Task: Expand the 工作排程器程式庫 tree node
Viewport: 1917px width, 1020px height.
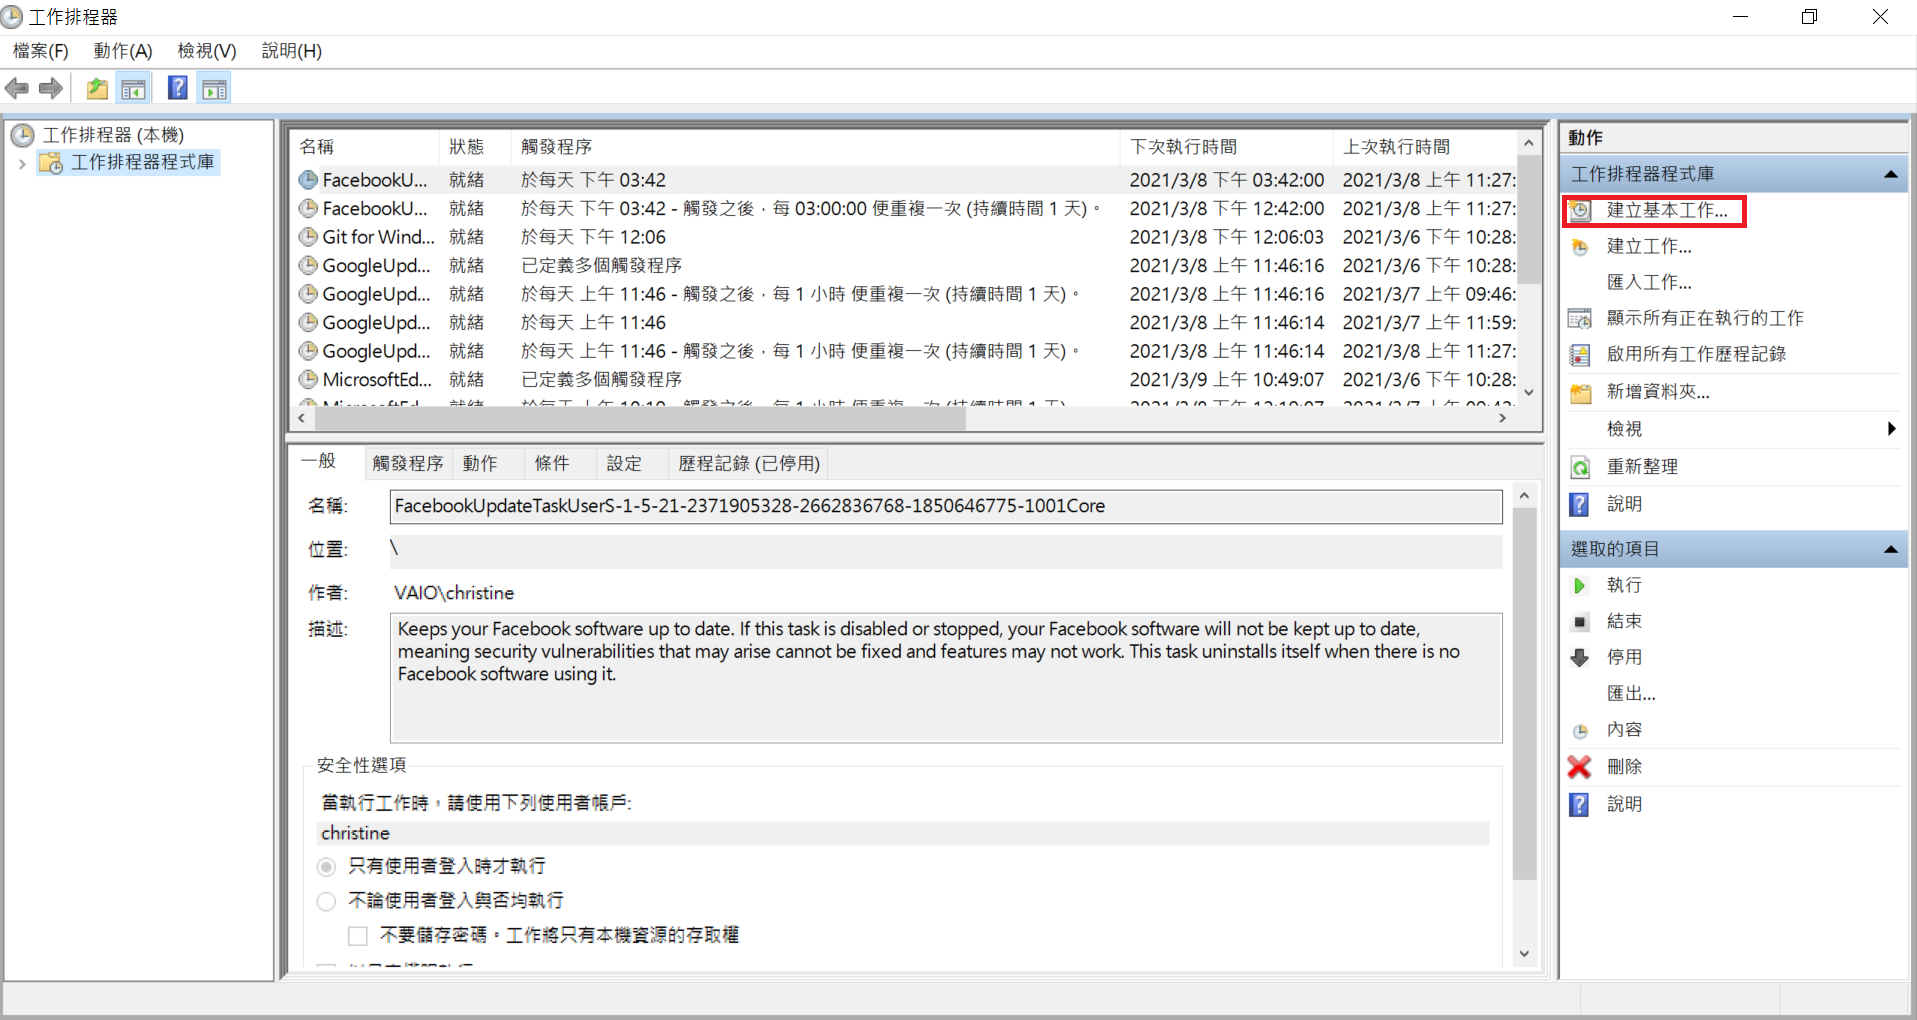Action: point(22,163)
